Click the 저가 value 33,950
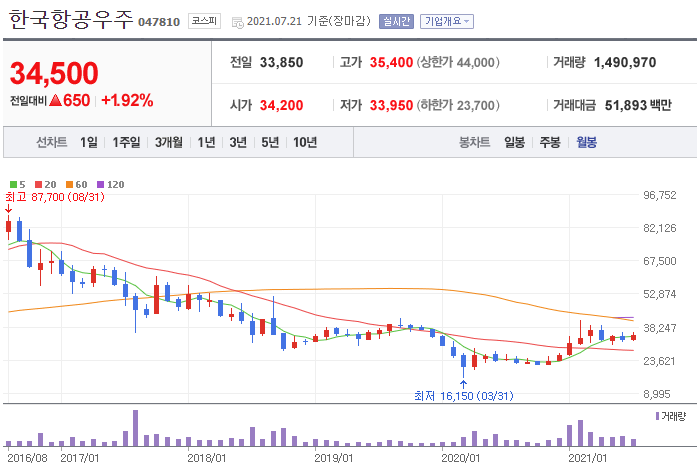 coord(391,105)
